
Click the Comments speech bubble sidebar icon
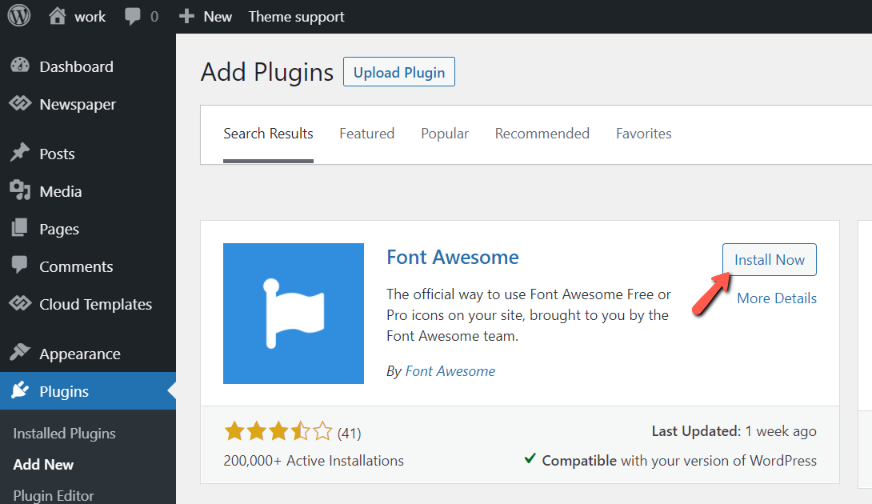pyautogui.click(x=19, y=265)
